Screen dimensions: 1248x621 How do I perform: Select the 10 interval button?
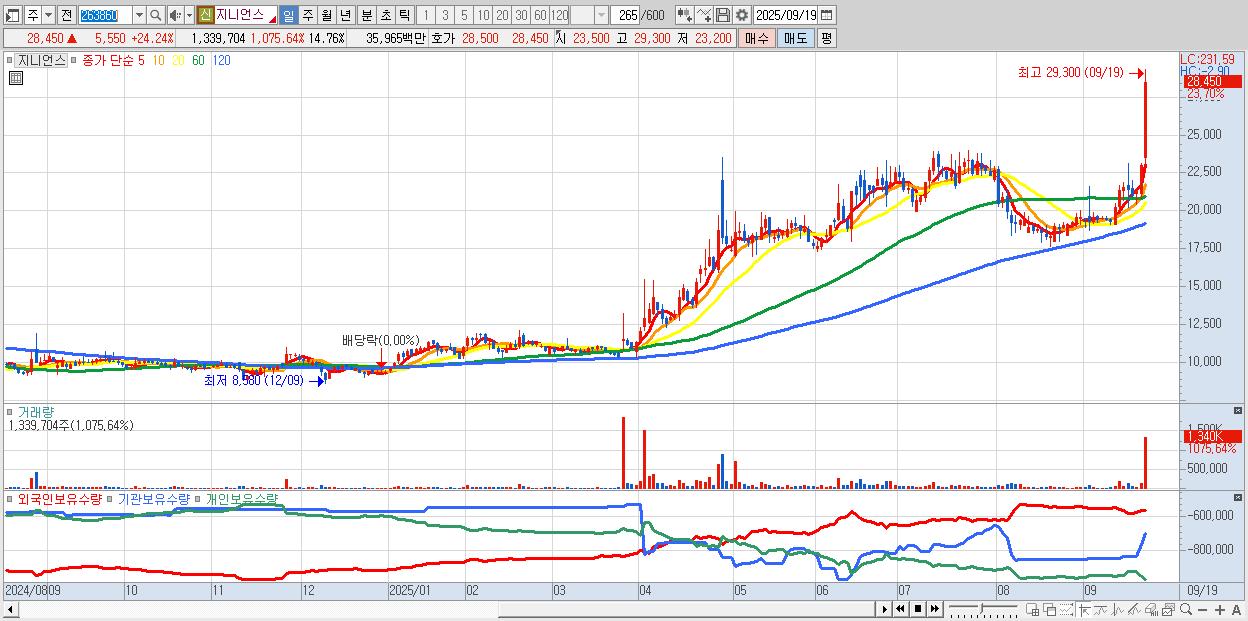click(483, 15)
